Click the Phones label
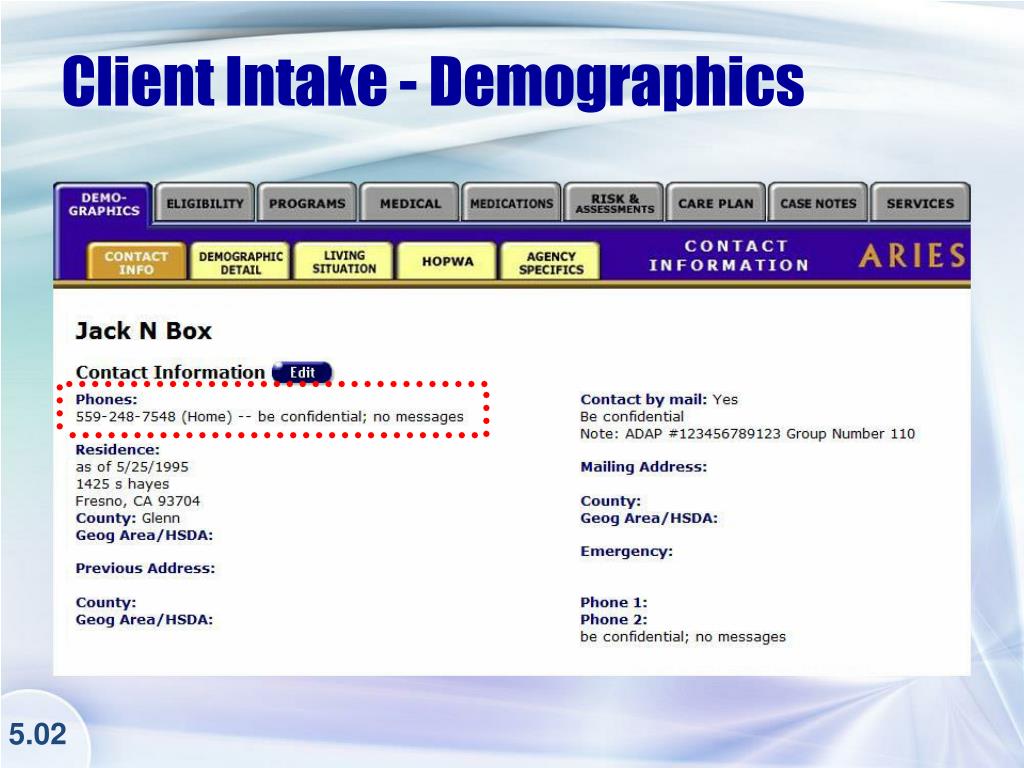The image size is (1024, 768). coord(106,399)
